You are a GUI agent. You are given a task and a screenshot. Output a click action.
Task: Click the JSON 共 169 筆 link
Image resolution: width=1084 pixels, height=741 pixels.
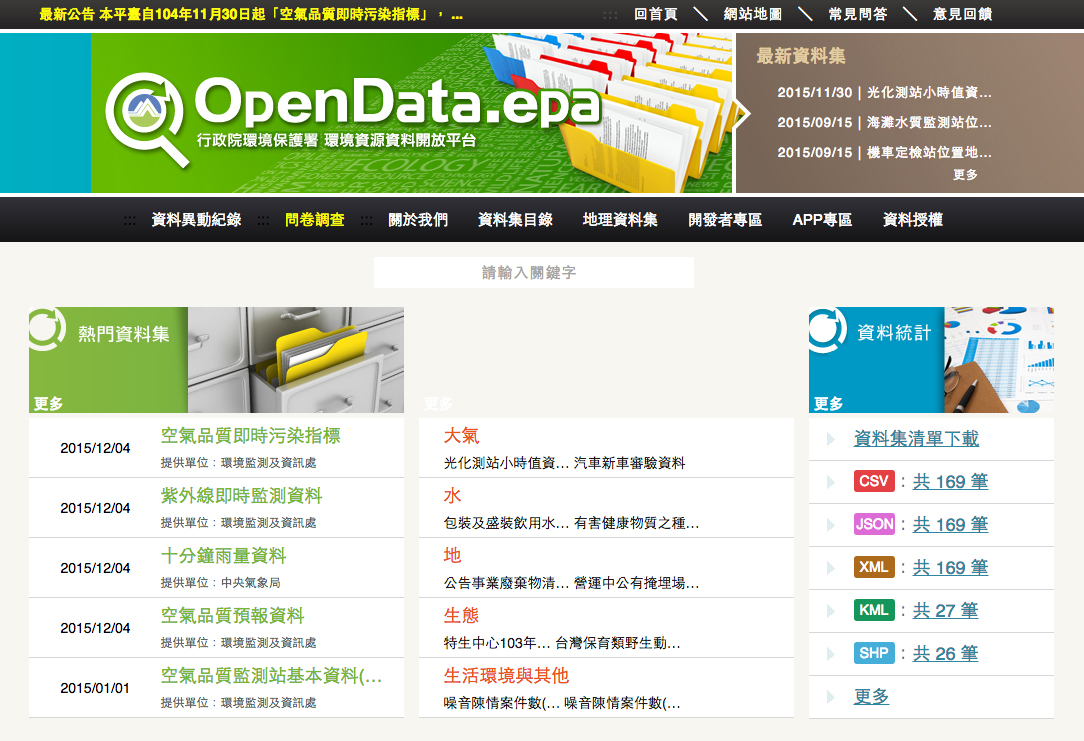[950, 525]
